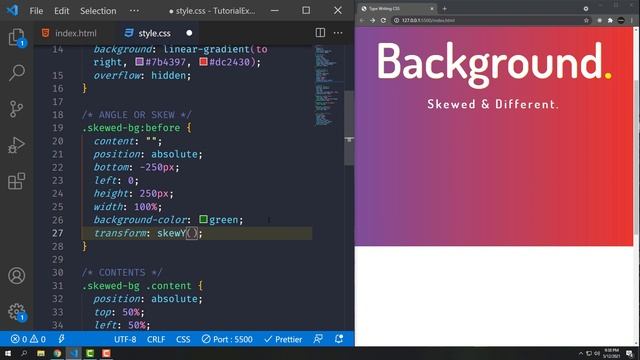Select the style.css editor tab
The width and height of the screenshot is (640, 360).
click(154, 33)
